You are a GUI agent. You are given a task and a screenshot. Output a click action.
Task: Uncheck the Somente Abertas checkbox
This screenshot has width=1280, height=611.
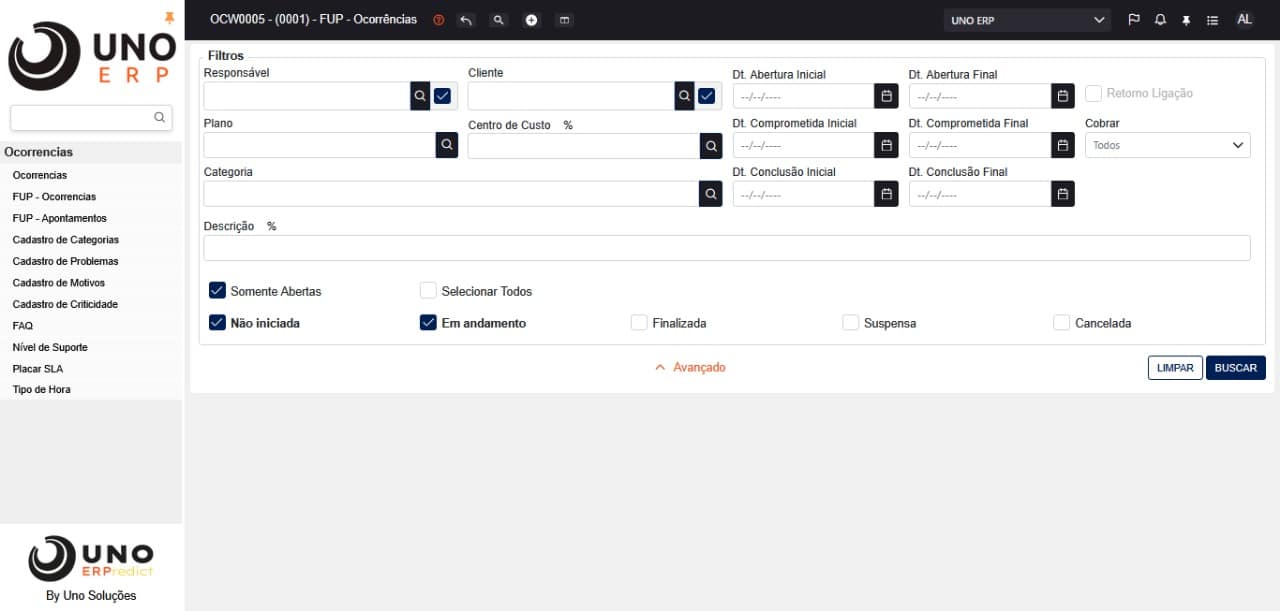pos(217,291)
